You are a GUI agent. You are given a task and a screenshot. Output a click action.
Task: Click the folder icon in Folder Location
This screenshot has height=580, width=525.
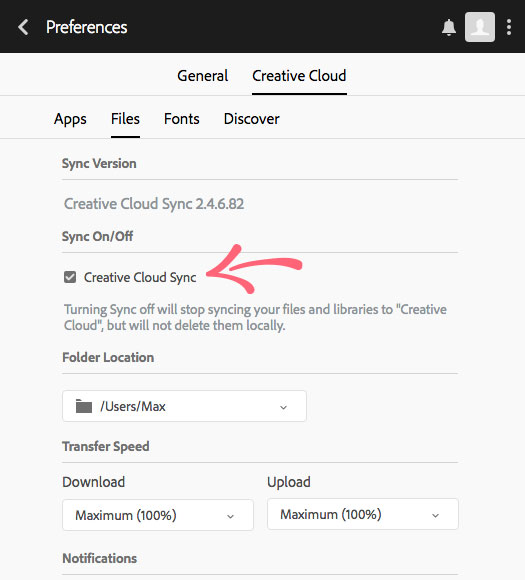[x=84, y=406]
